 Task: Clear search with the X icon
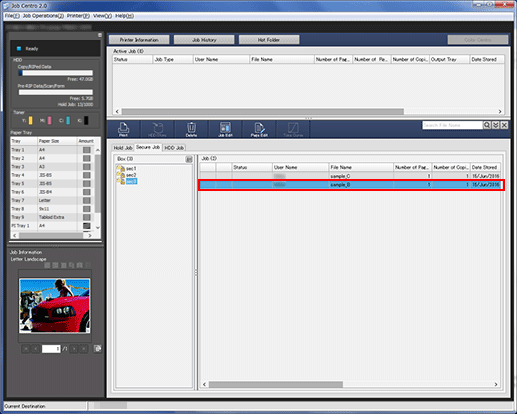(504, 125)
